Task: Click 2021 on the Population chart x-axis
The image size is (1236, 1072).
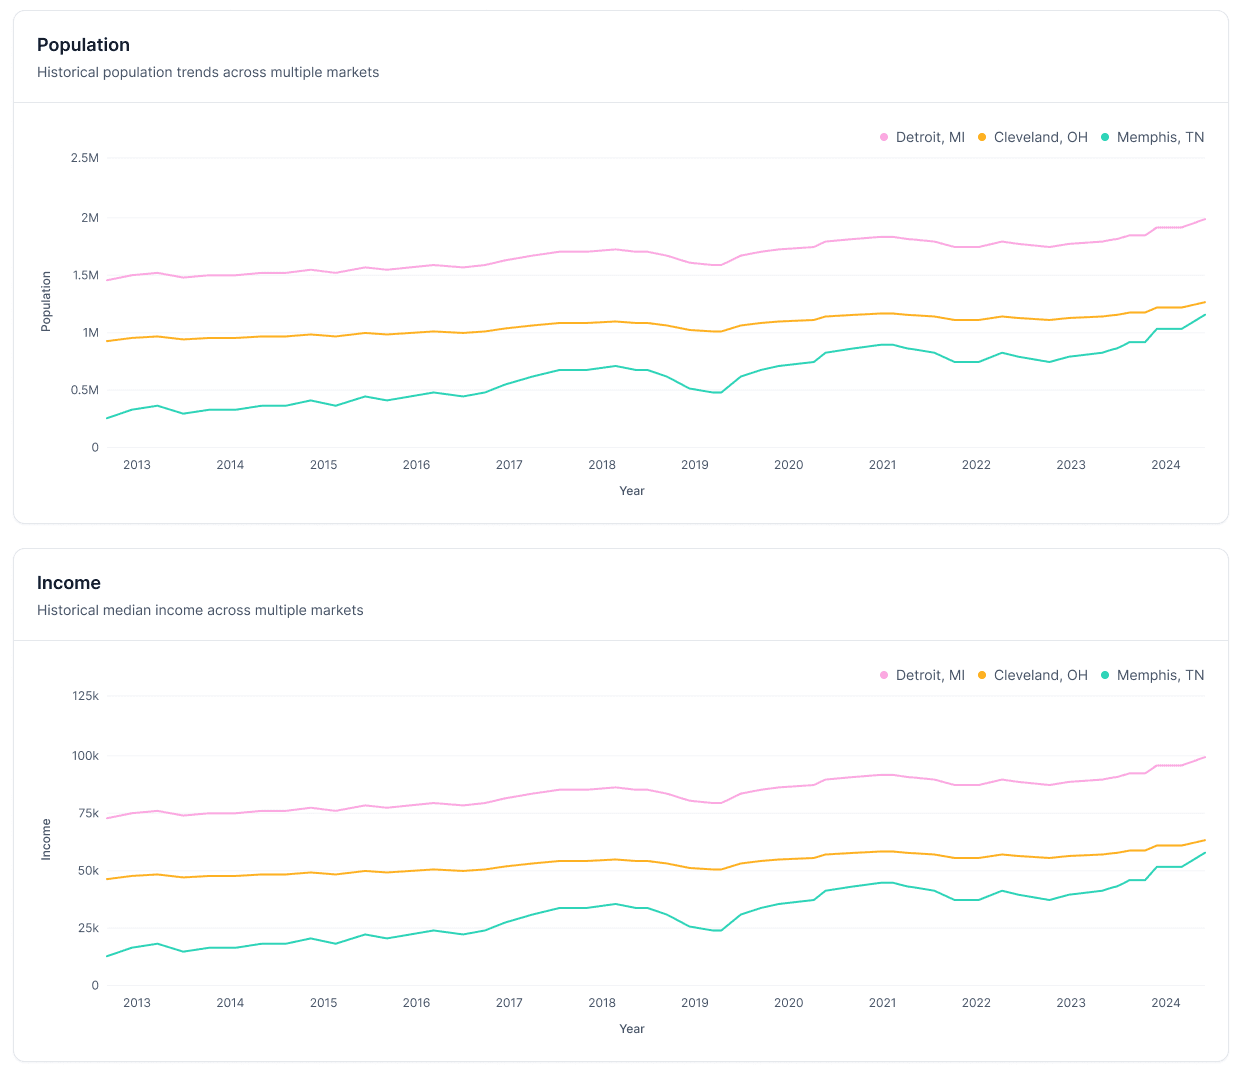Action: [882, 465]
